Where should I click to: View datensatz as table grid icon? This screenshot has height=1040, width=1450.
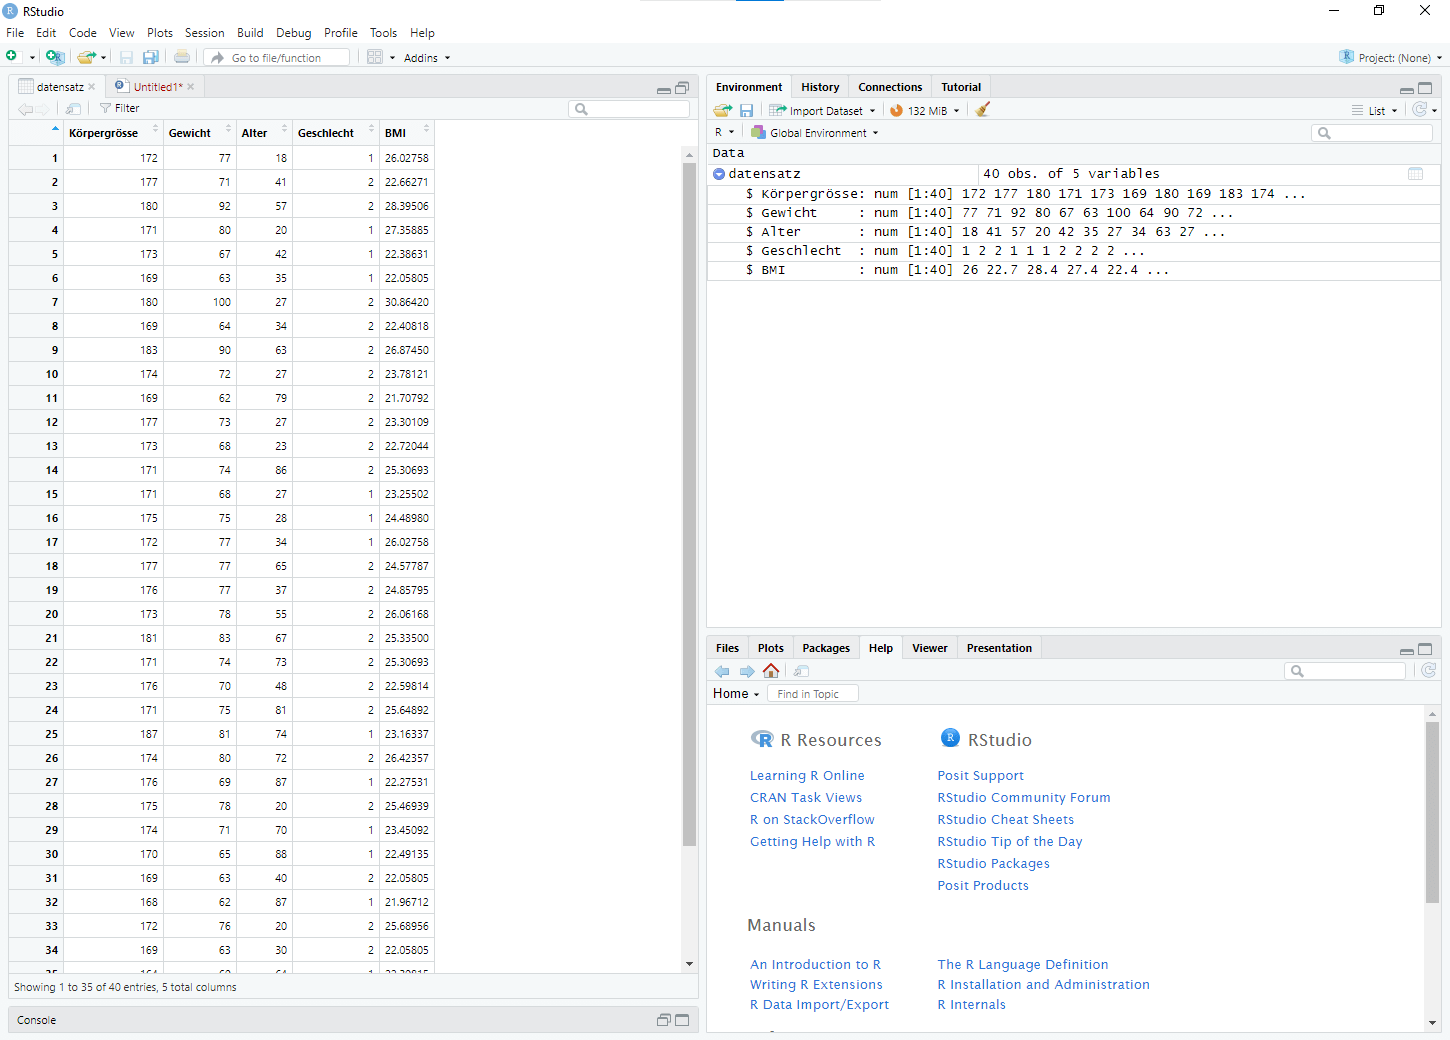(x=1415, y=174)
